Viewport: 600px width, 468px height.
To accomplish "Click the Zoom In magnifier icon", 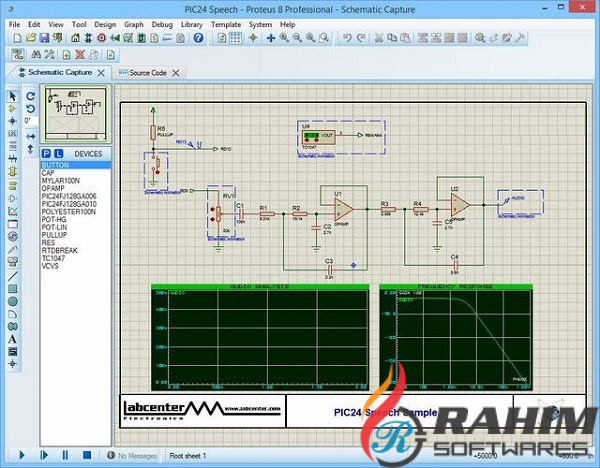I will tap(284, 38).
